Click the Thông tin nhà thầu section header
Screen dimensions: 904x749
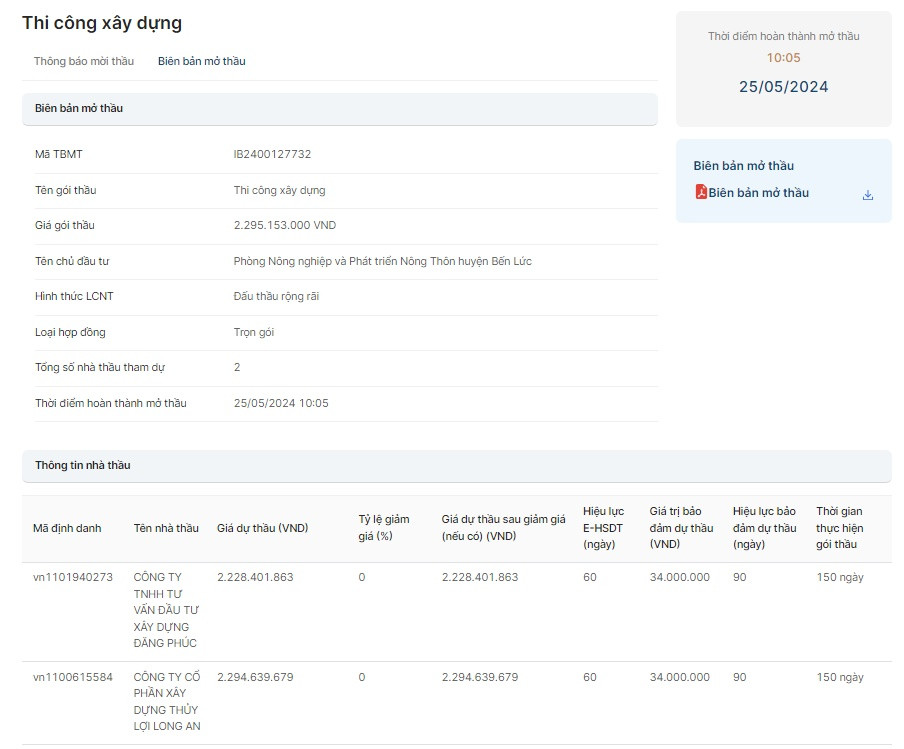click(x=82, y=465)
